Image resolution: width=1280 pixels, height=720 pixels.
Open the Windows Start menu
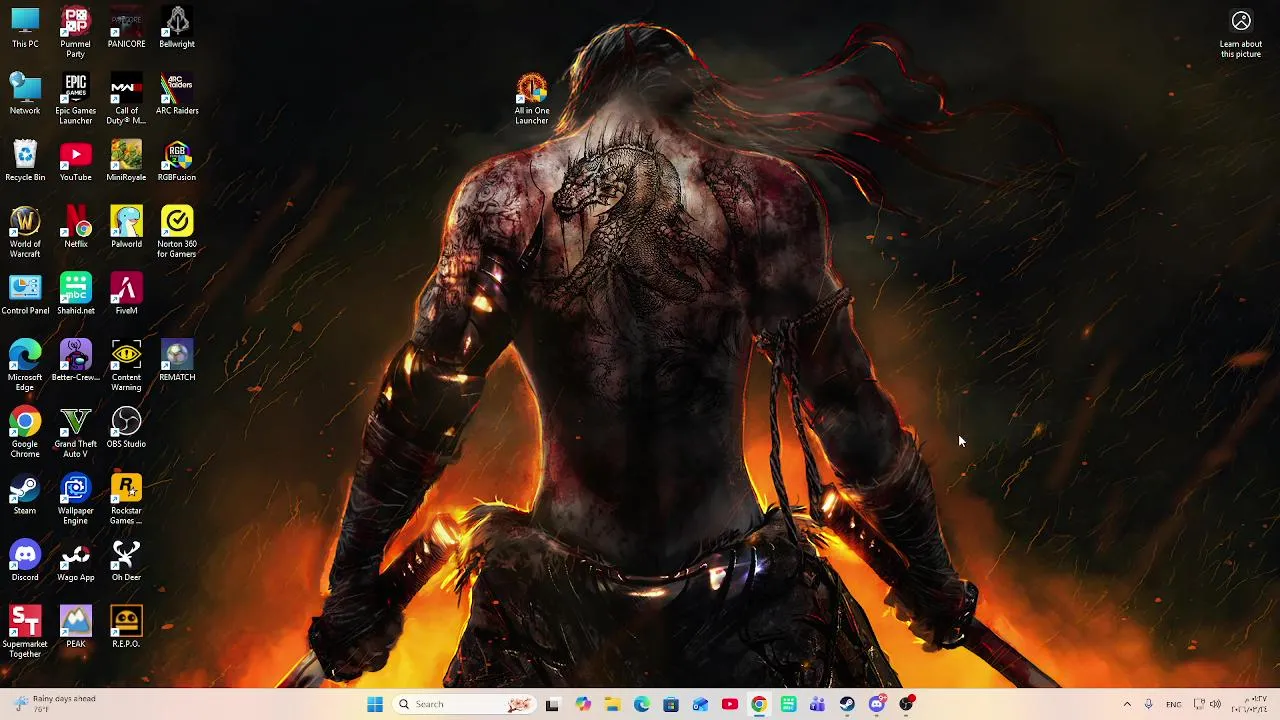click(x=375, y=705)
